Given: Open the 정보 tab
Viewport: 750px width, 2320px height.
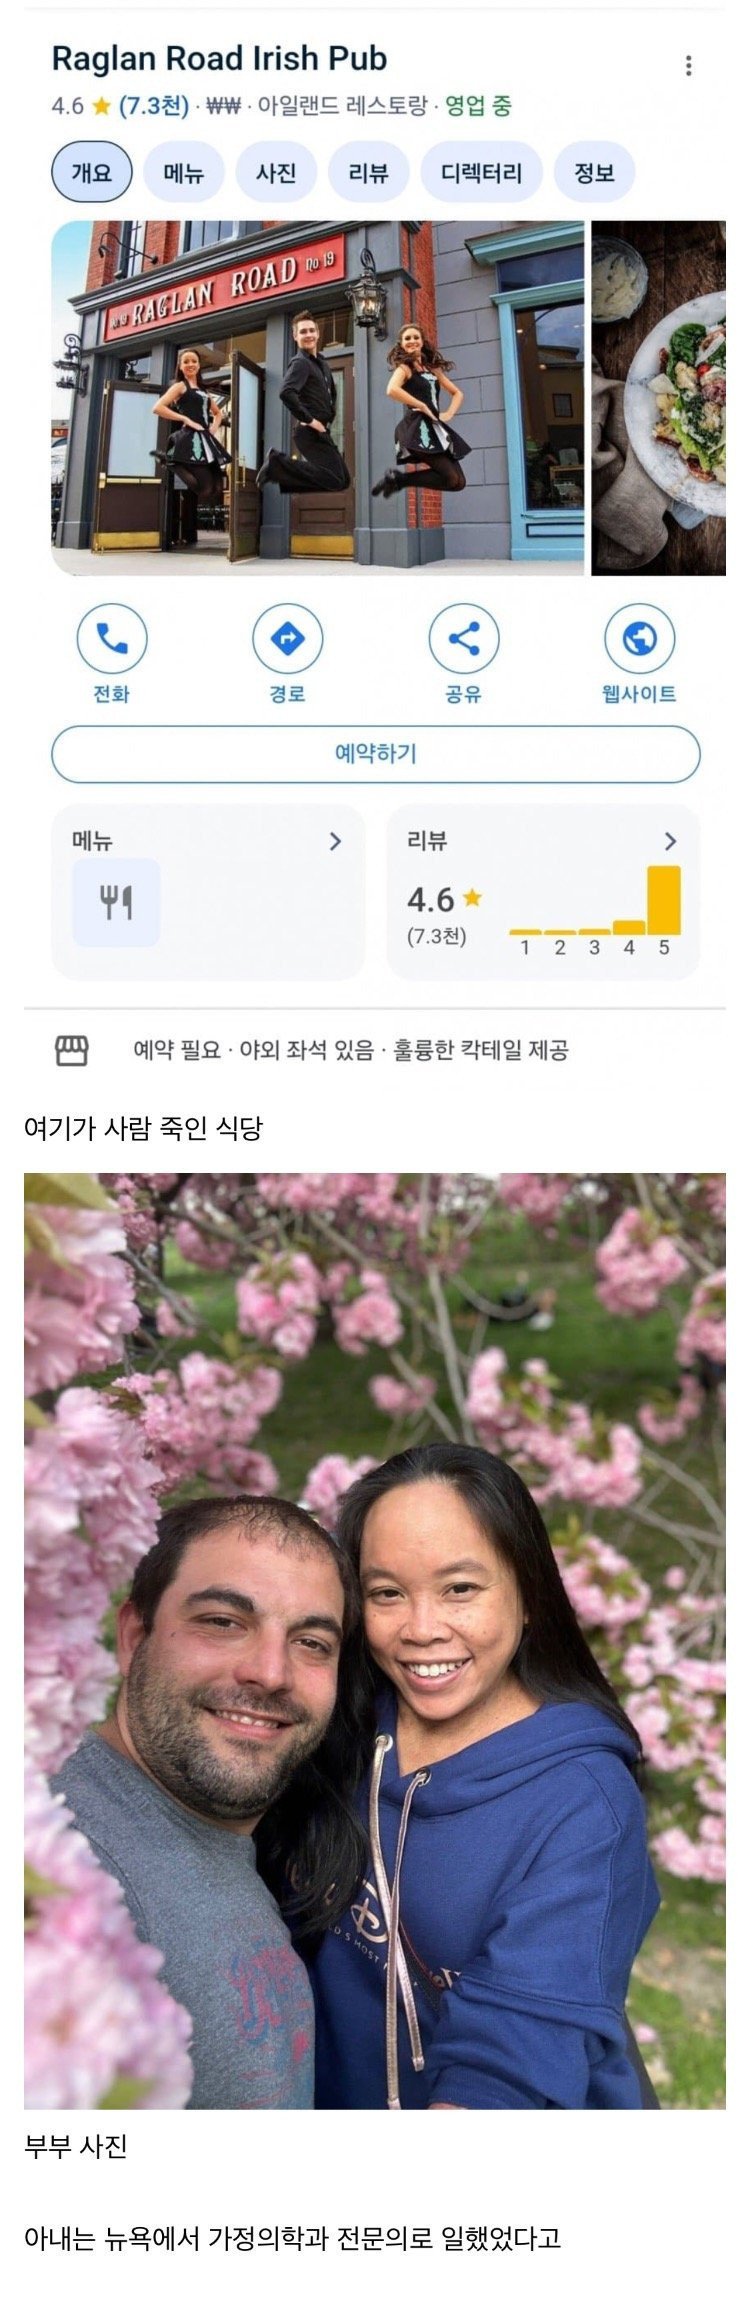Looking at the screenshot, I should click(x=594, y=173).
